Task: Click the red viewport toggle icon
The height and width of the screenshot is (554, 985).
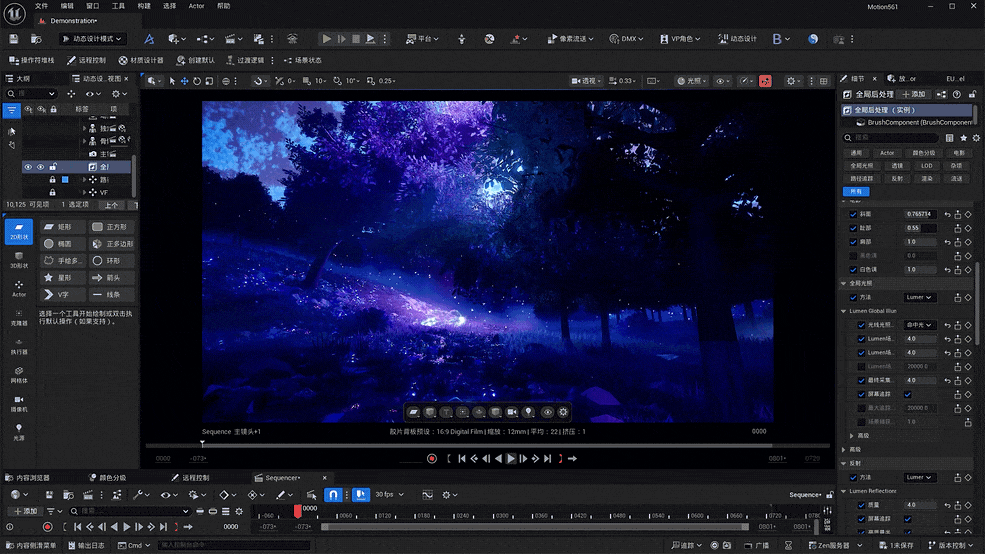Action: click(x=765, y=81)
